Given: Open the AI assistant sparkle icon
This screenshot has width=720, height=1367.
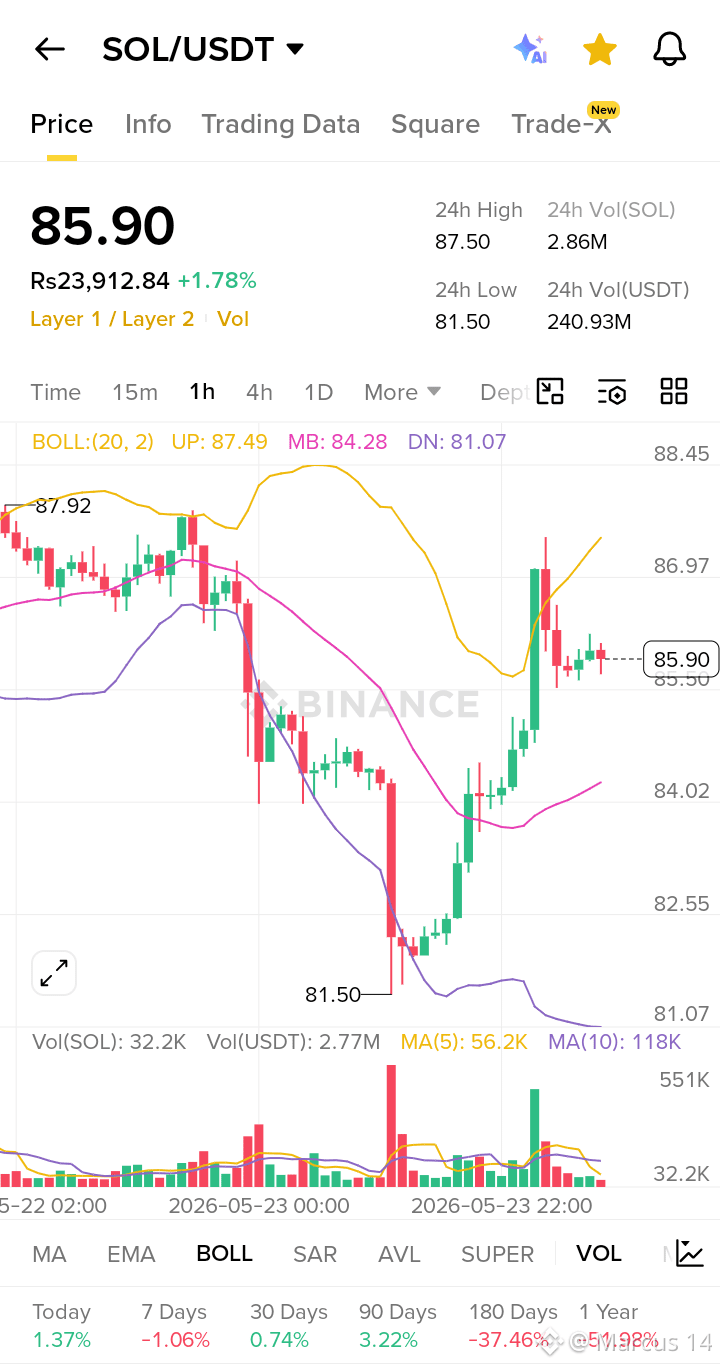Looking at the screenshot, I should (530, 49).
